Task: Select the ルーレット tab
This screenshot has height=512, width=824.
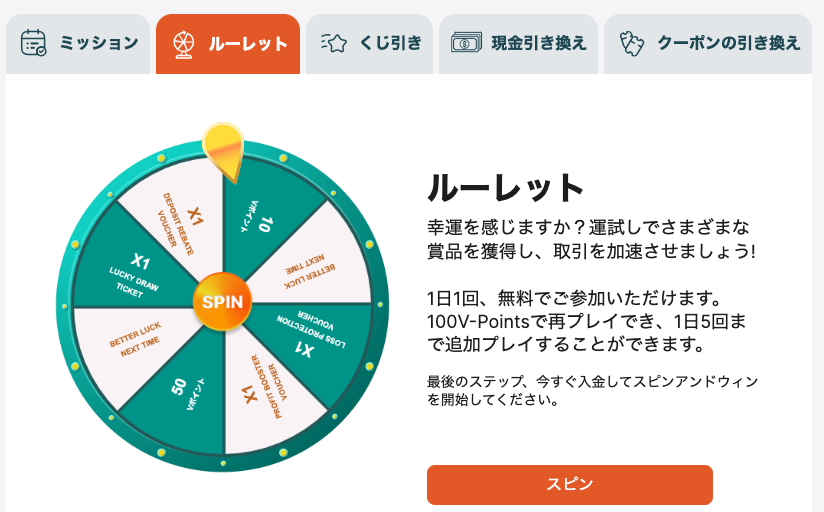Action: click(x=228, y=44)
